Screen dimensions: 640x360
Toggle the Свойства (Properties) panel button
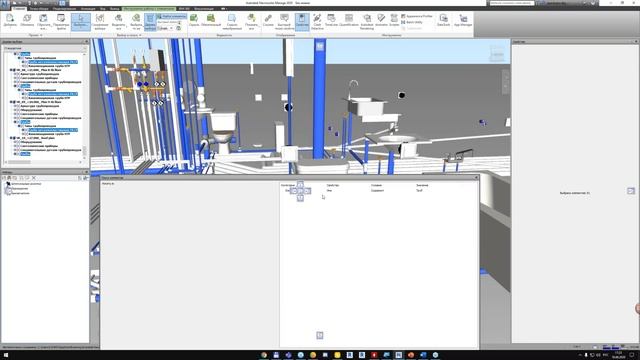coord(302,21)
